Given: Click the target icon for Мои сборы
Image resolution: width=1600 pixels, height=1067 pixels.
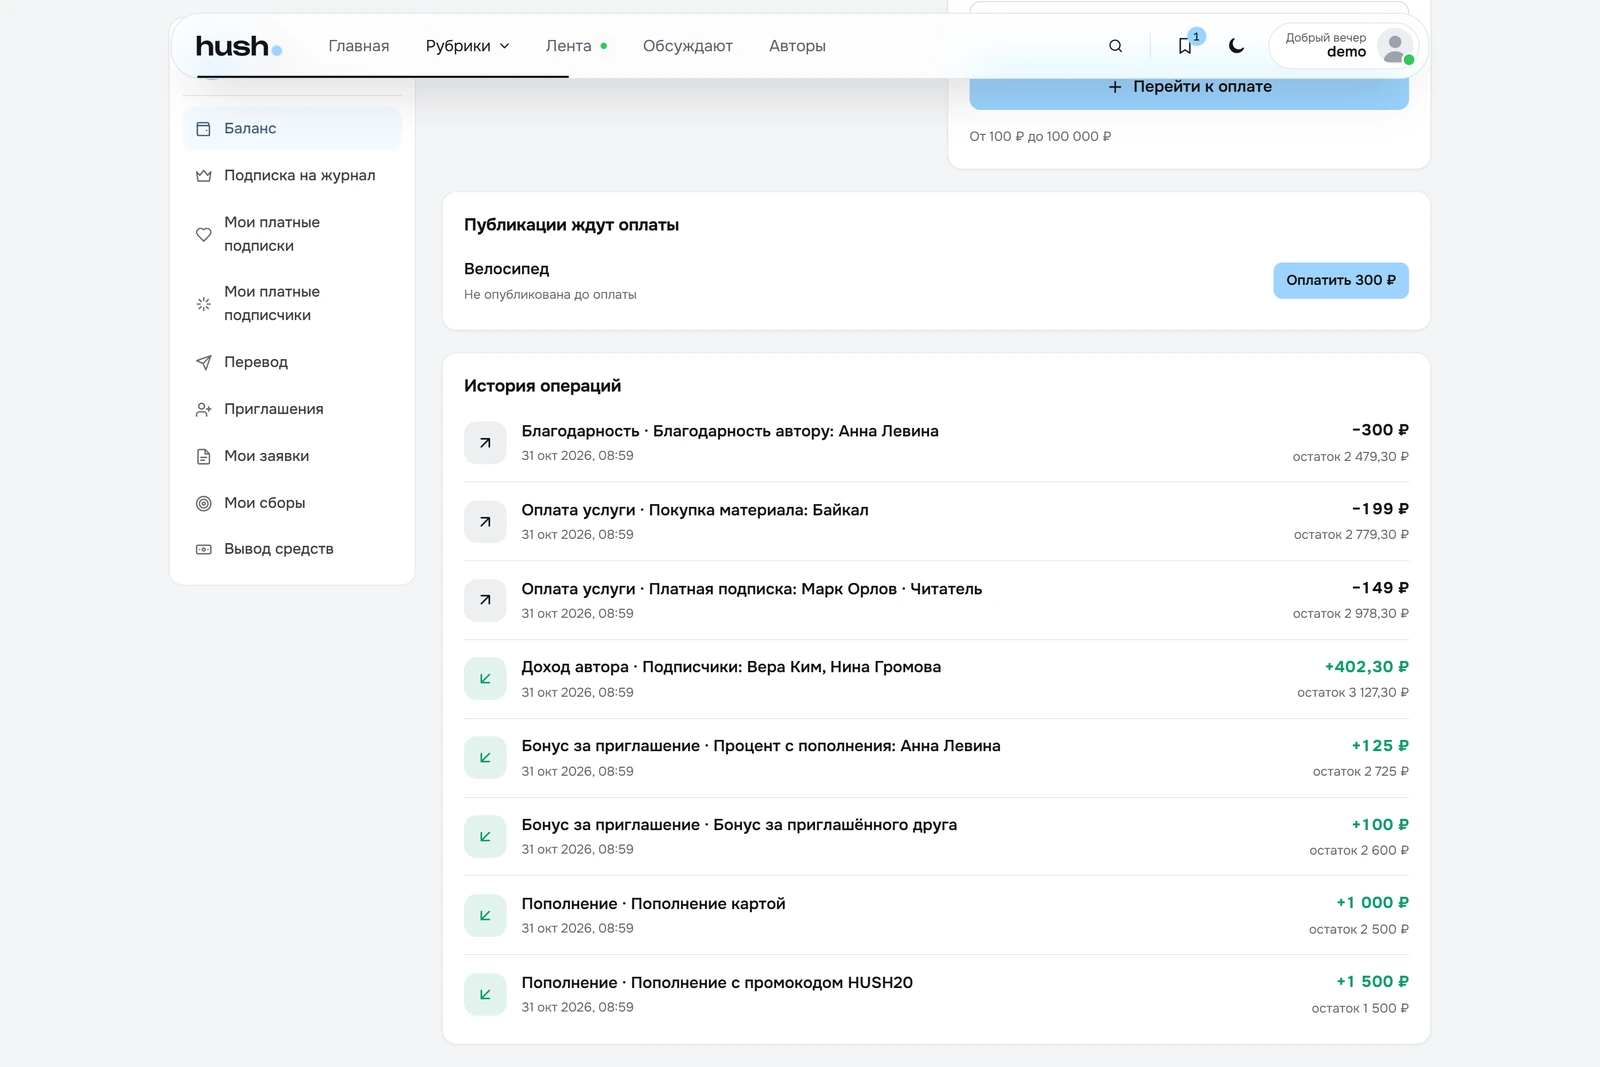Looking at the screenshot, I should tap(204, 503).
